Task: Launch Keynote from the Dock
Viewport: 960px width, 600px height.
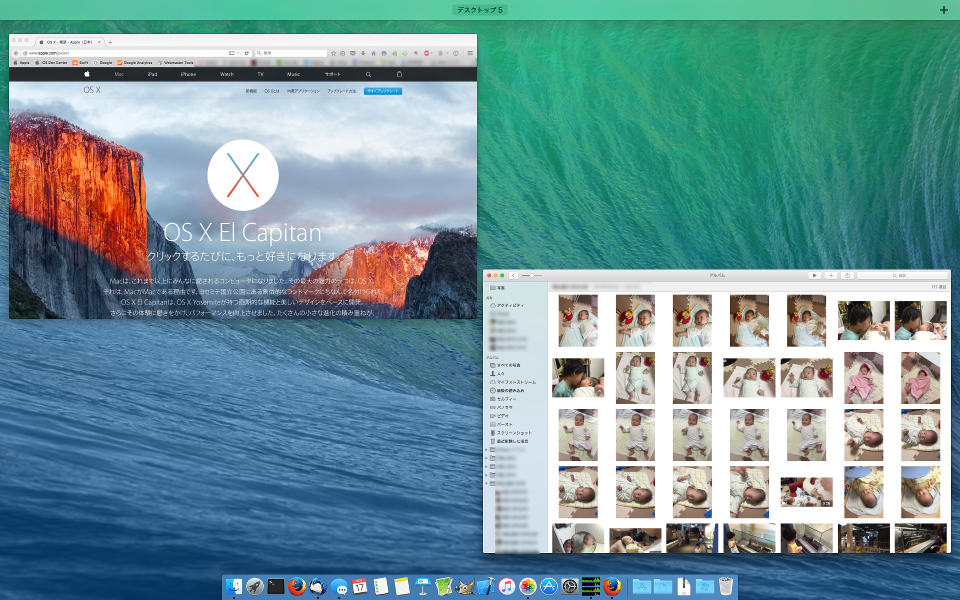Action: [422, 587]
